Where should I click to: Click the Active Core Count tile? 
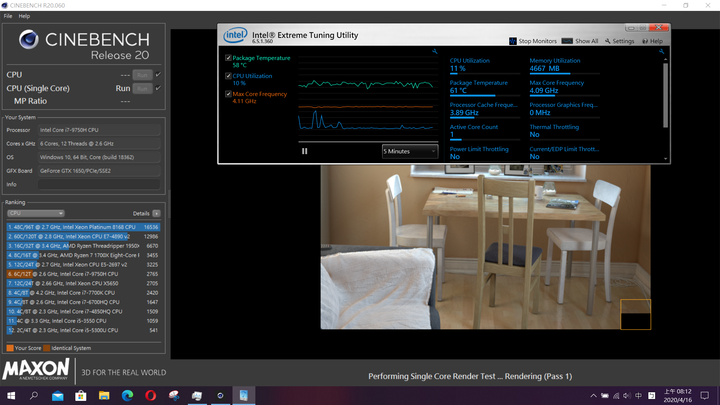coord(484,132)
